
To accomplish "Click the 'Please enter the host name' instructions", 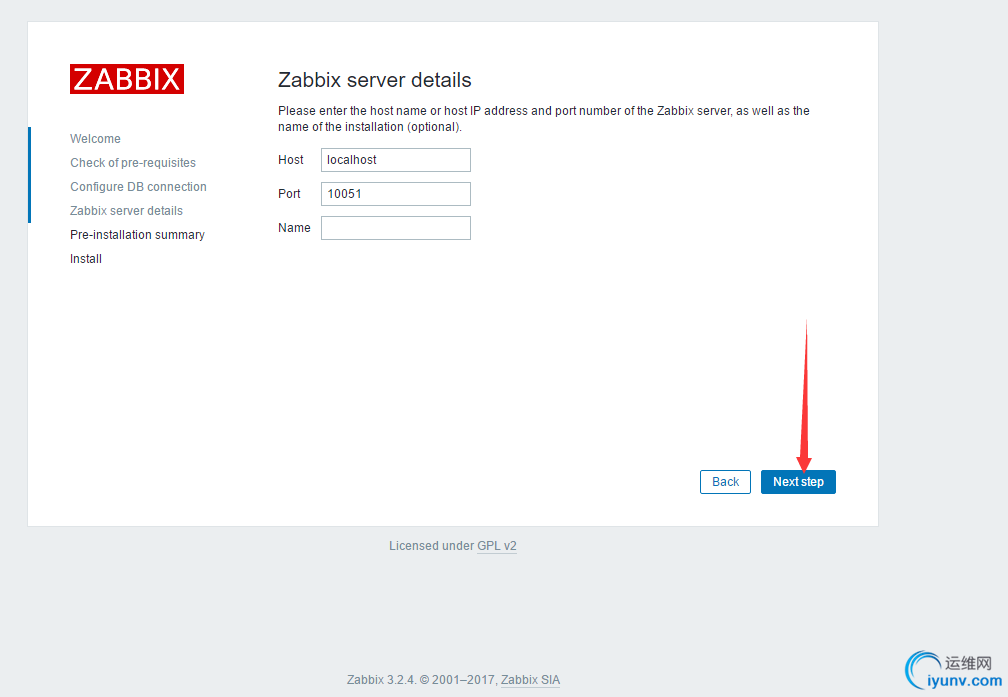I will (x=544, y=119).
